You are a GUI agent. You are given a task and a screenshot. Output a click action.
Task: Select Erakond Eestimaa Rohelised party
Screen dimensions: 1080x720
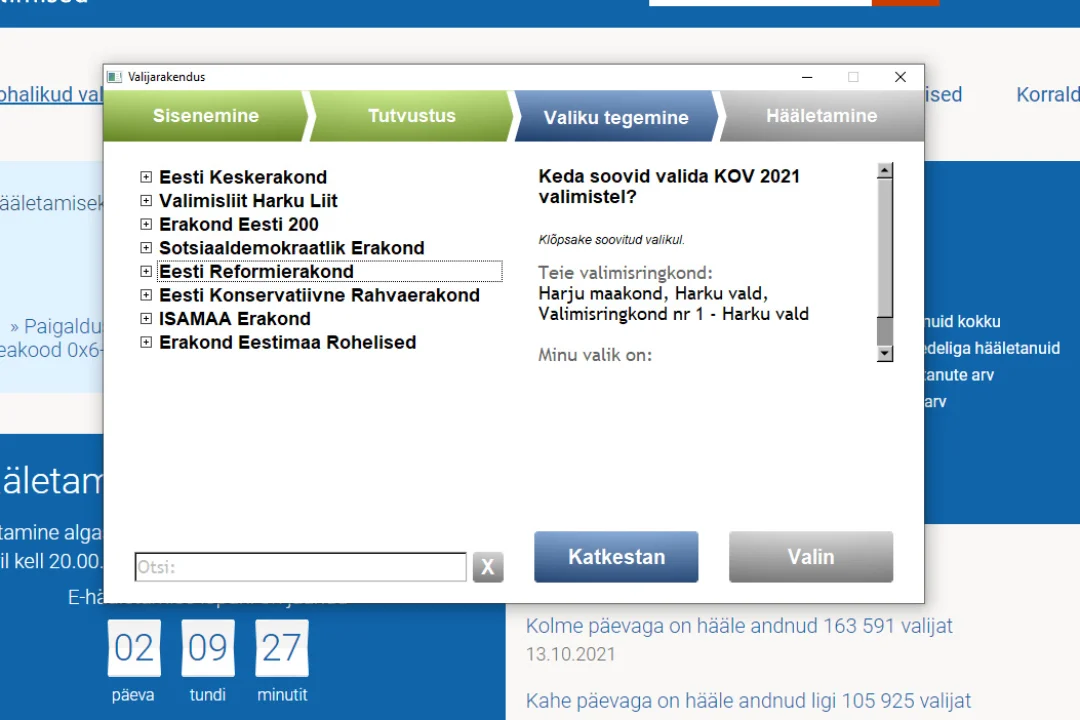[x=288, y=342]
